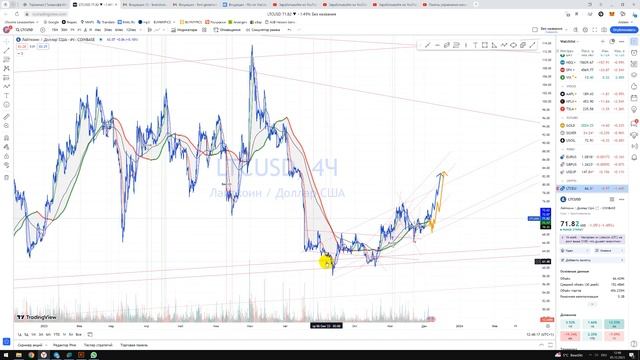Open the Trading Panel tab in bottom panel
Viewport: 640px width, 360px height.
click(134, 345)
